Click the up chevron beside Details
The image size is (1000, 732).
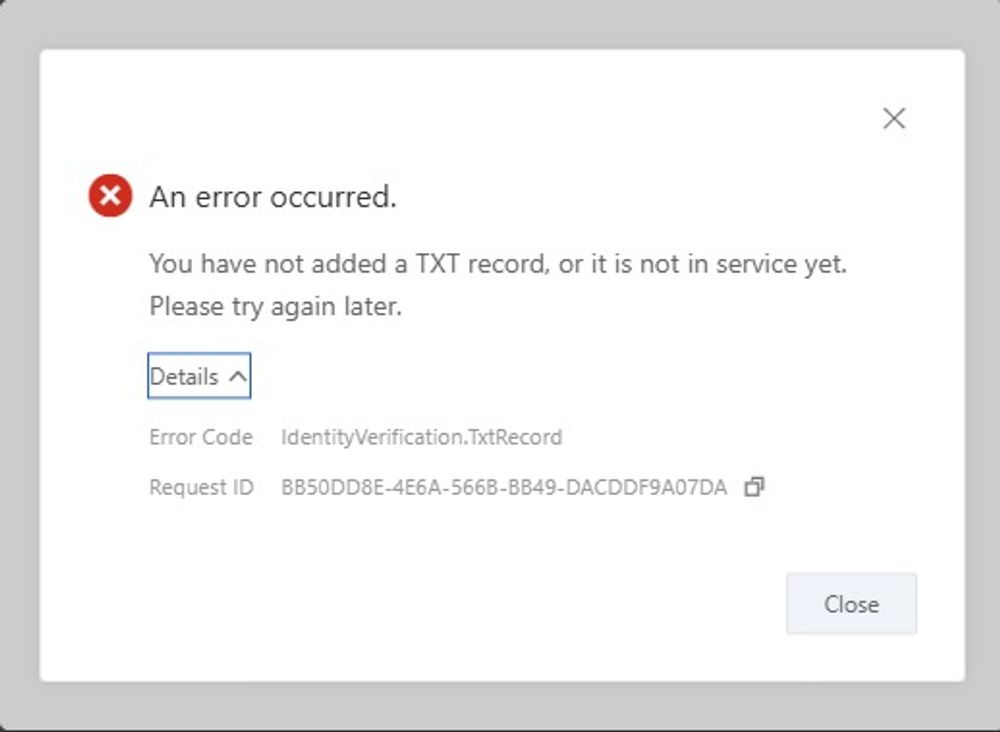237,377
